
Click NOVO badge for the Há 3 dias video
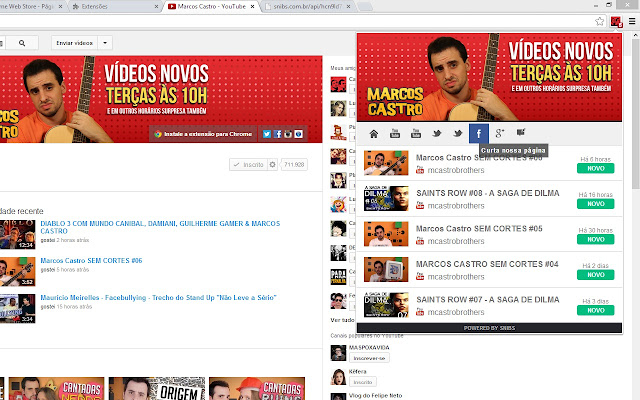click(x=596, y=310)
